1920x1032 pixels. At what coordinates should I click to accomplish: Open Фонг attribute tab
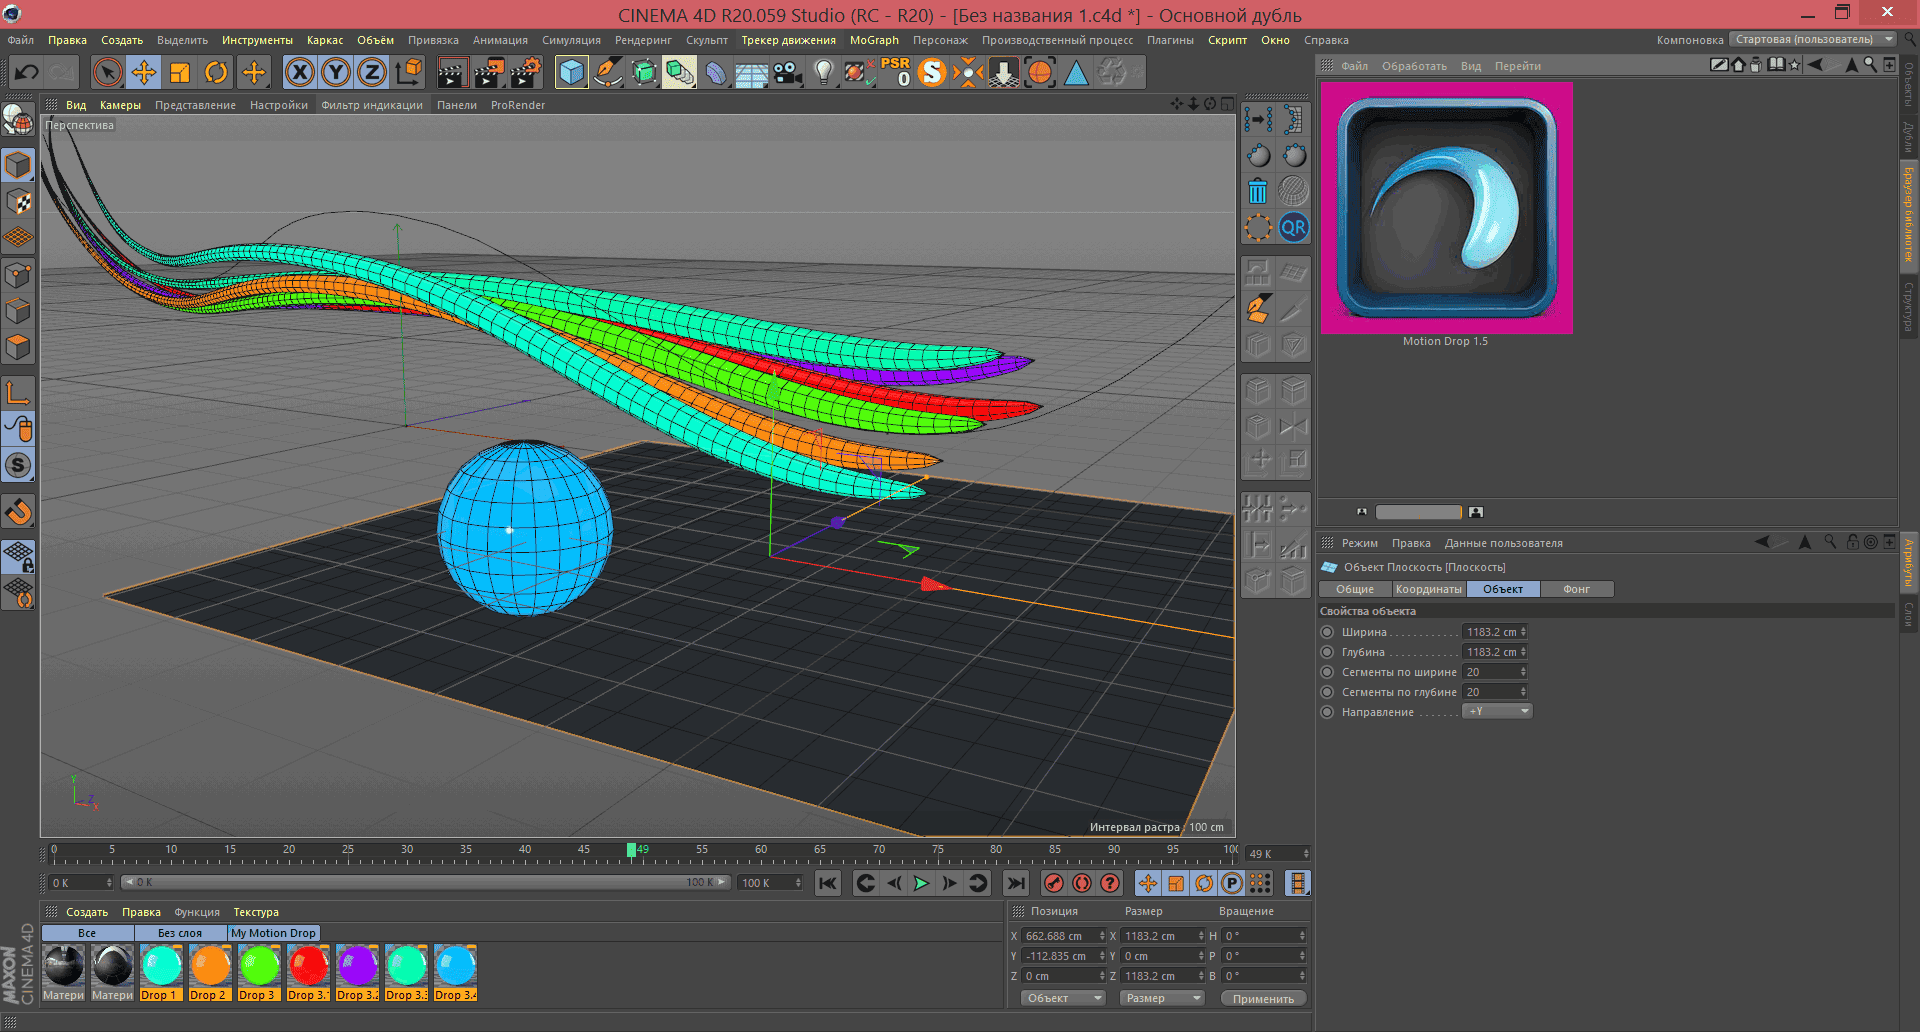[x=1577, y=589]
